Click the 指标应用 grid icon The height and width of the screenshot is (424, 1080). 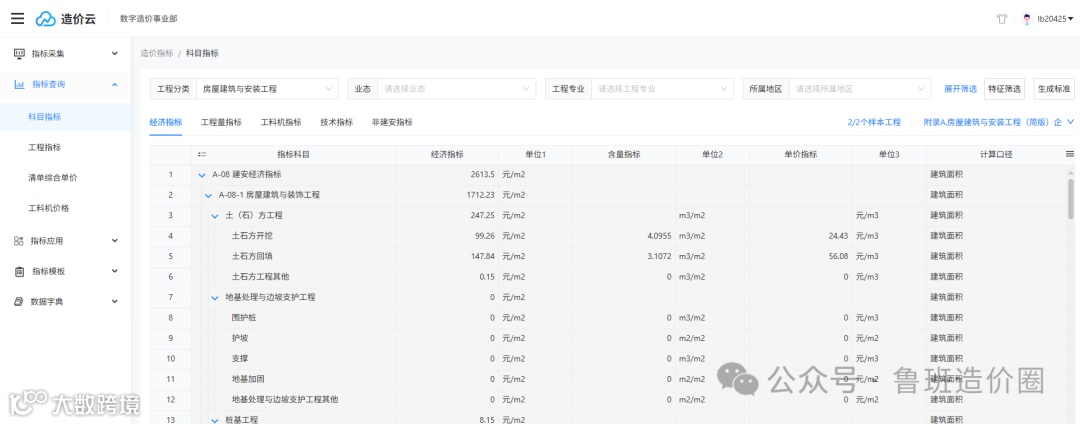point(19,241)
